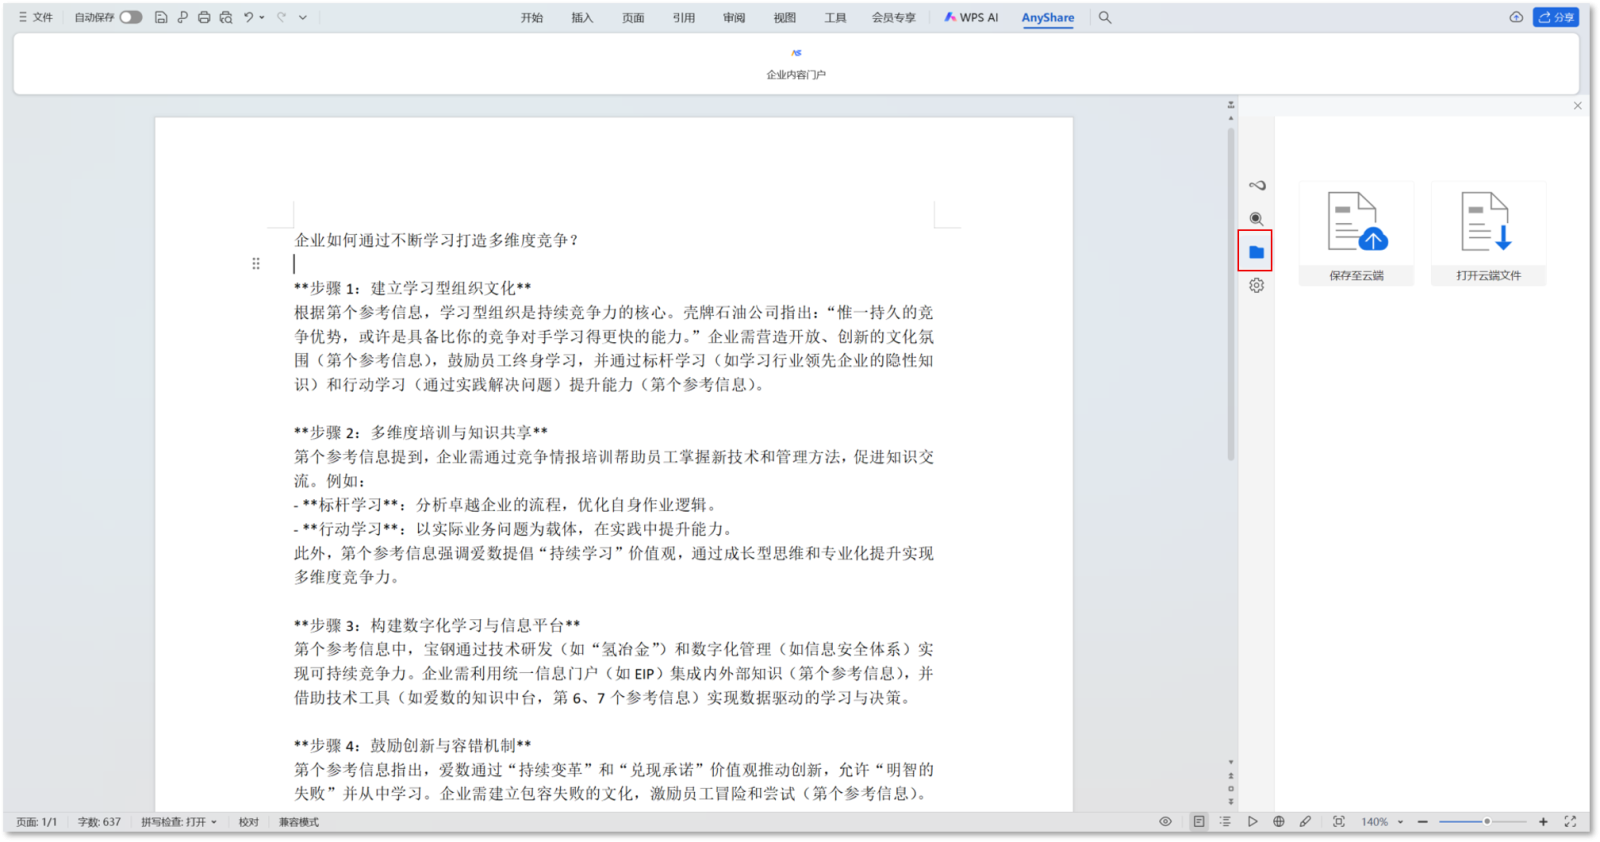Click the vertical scrollbar thumb
Viewport: 1600px width, 842px height.
click(x=1231, y=293)
